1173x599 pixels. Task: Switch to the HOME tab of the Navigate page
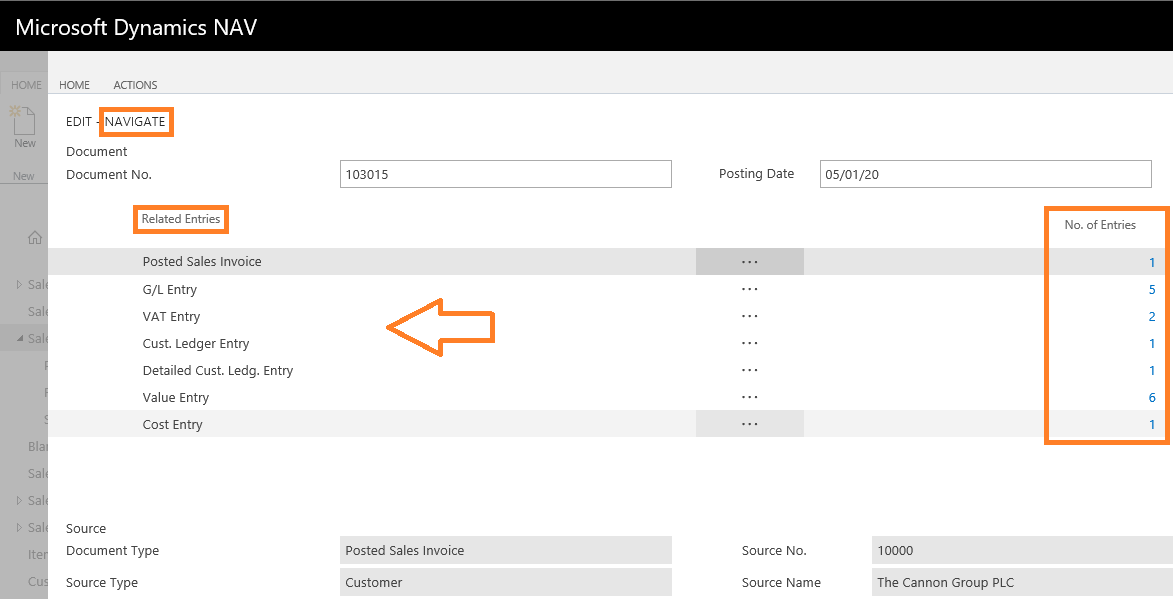click(x=74, y=85)
